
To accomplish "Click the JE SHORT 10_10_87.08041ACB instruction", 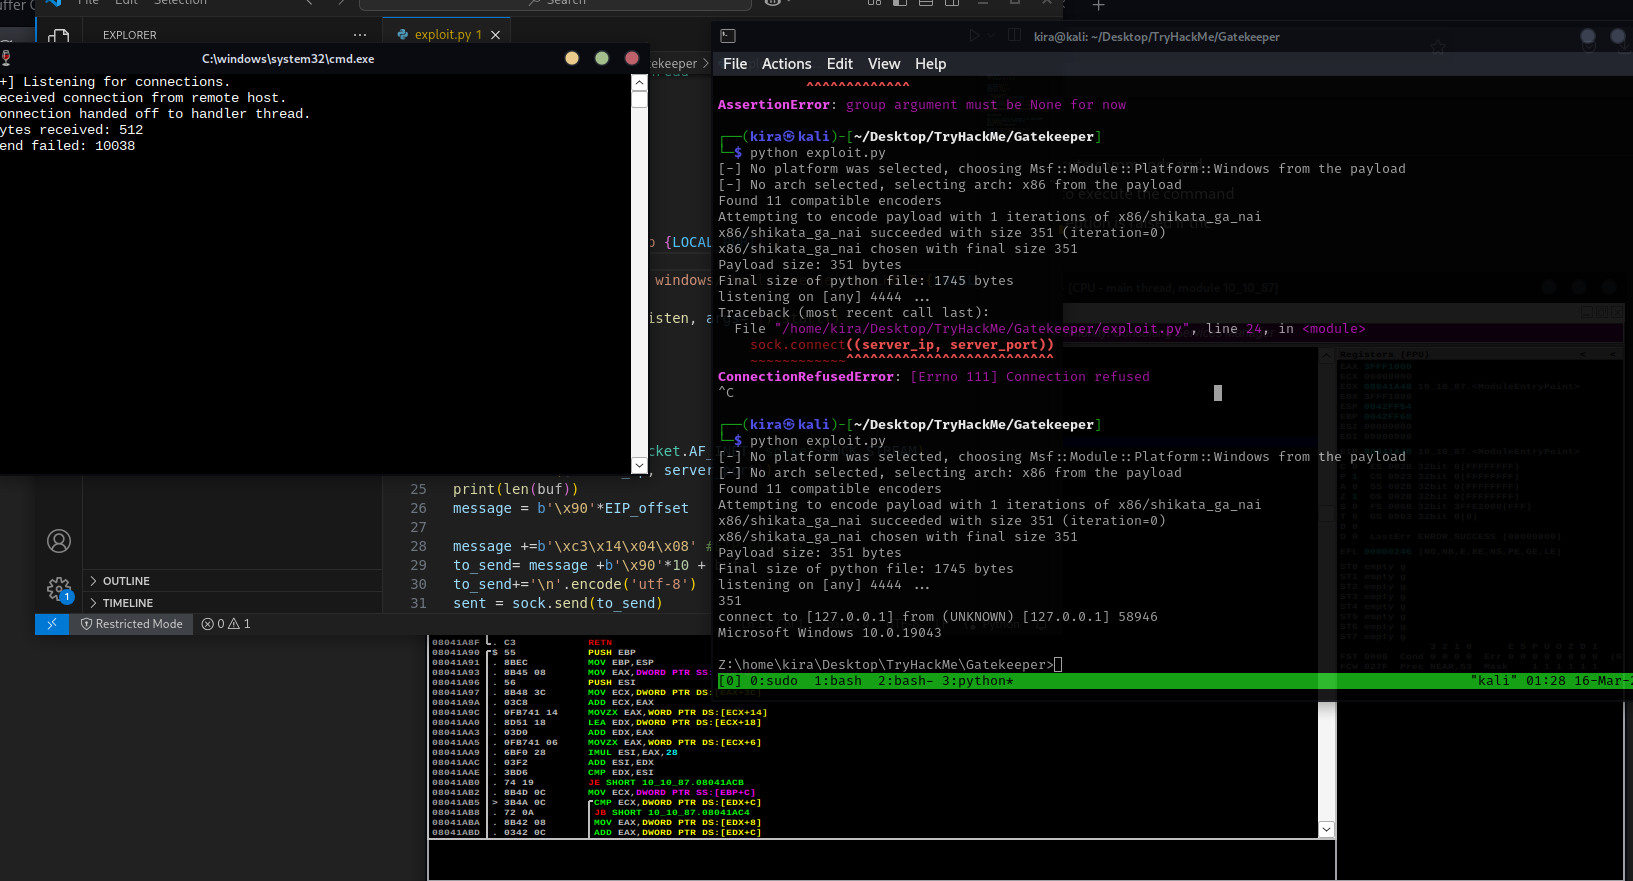I will pyautogui.click(x=666, y=783).
